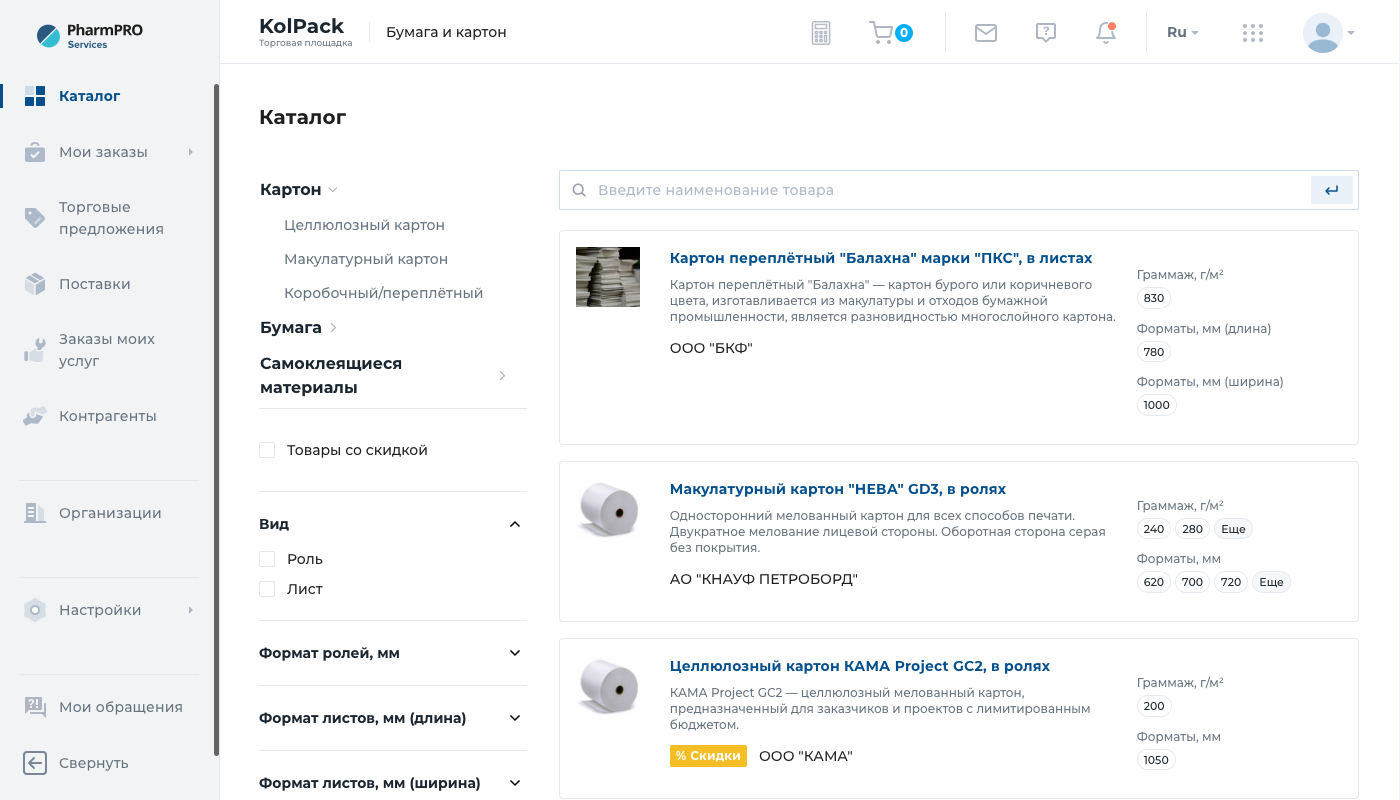Click the Торговые предложения tag icon
The image size is (1400, 800).
coord(35,218)
